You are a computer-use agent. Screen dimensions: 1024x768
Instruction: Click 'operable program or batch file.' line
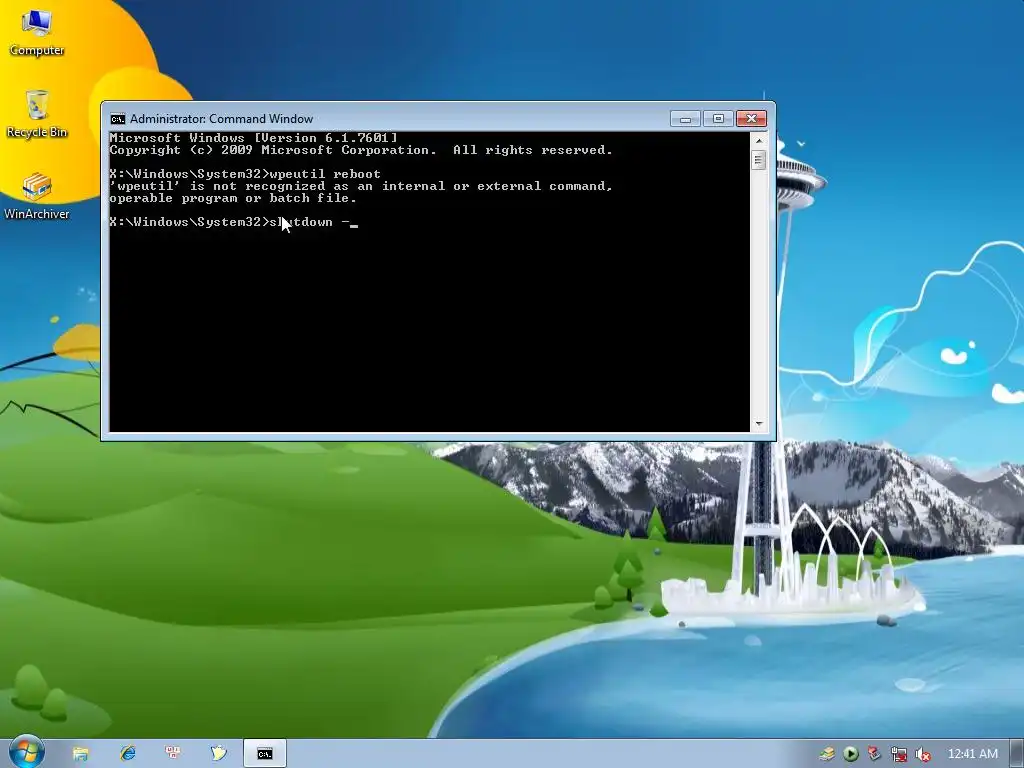click(x=232, y=199)
